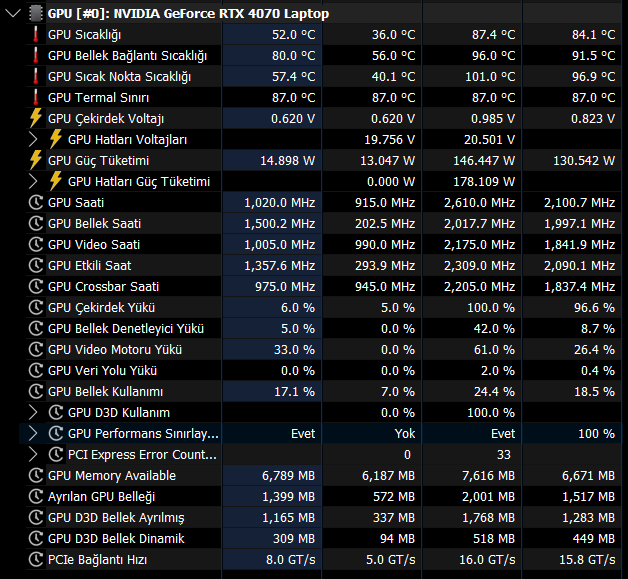Screen dimensions: 628x579
Task: Select the GPU Memory Available label
Action: tap(112, 476)
